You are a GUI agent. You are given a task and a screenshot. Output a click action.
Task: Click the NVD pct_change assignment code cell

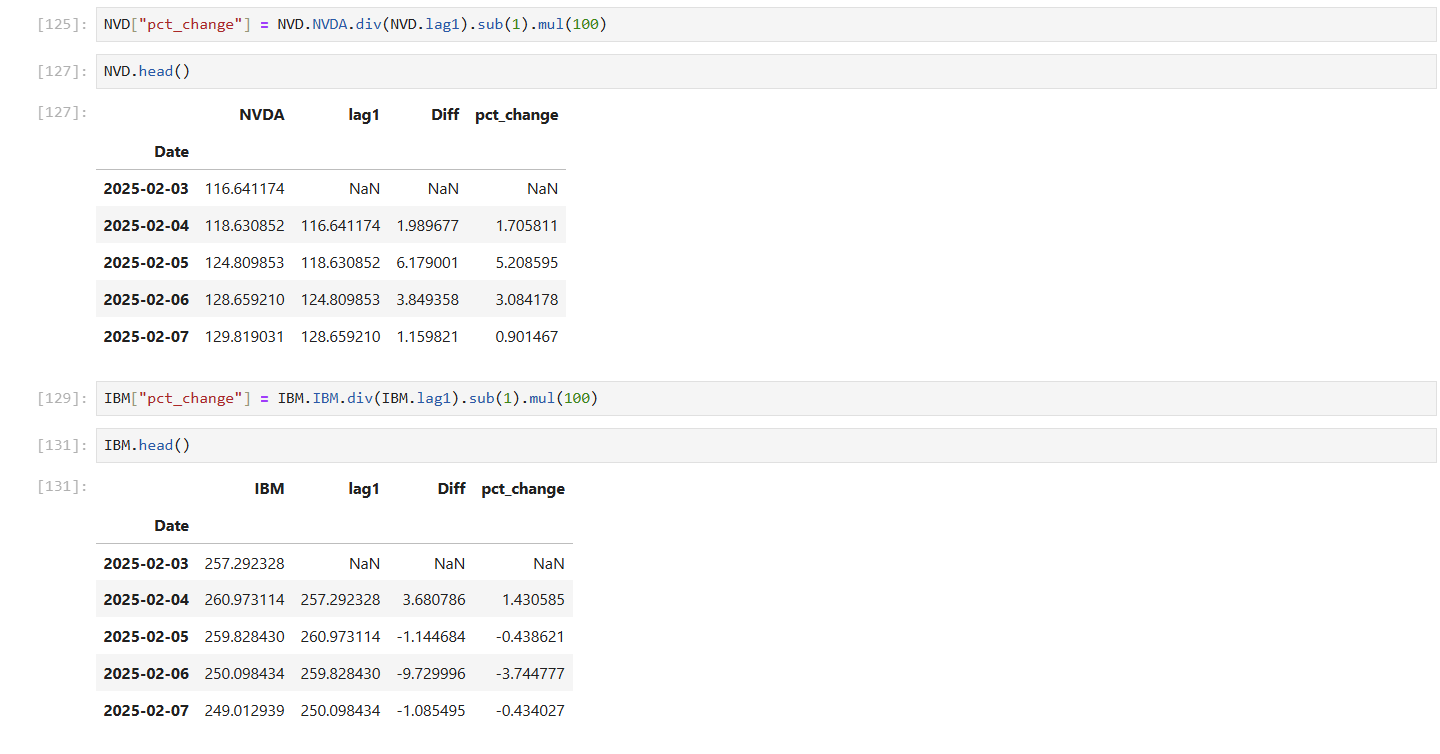pyautogui.click(x=766, y=24)
